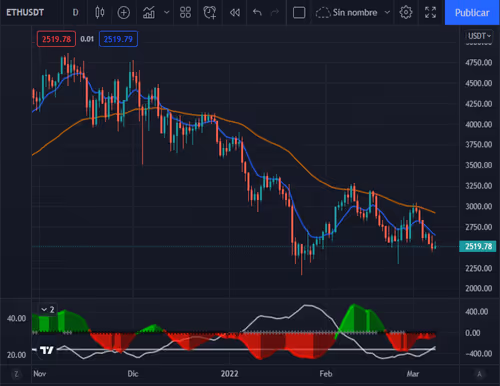Screen dimensions: 500x386
Task: Click the Dic label on time axis
Action: coord(133,374)
